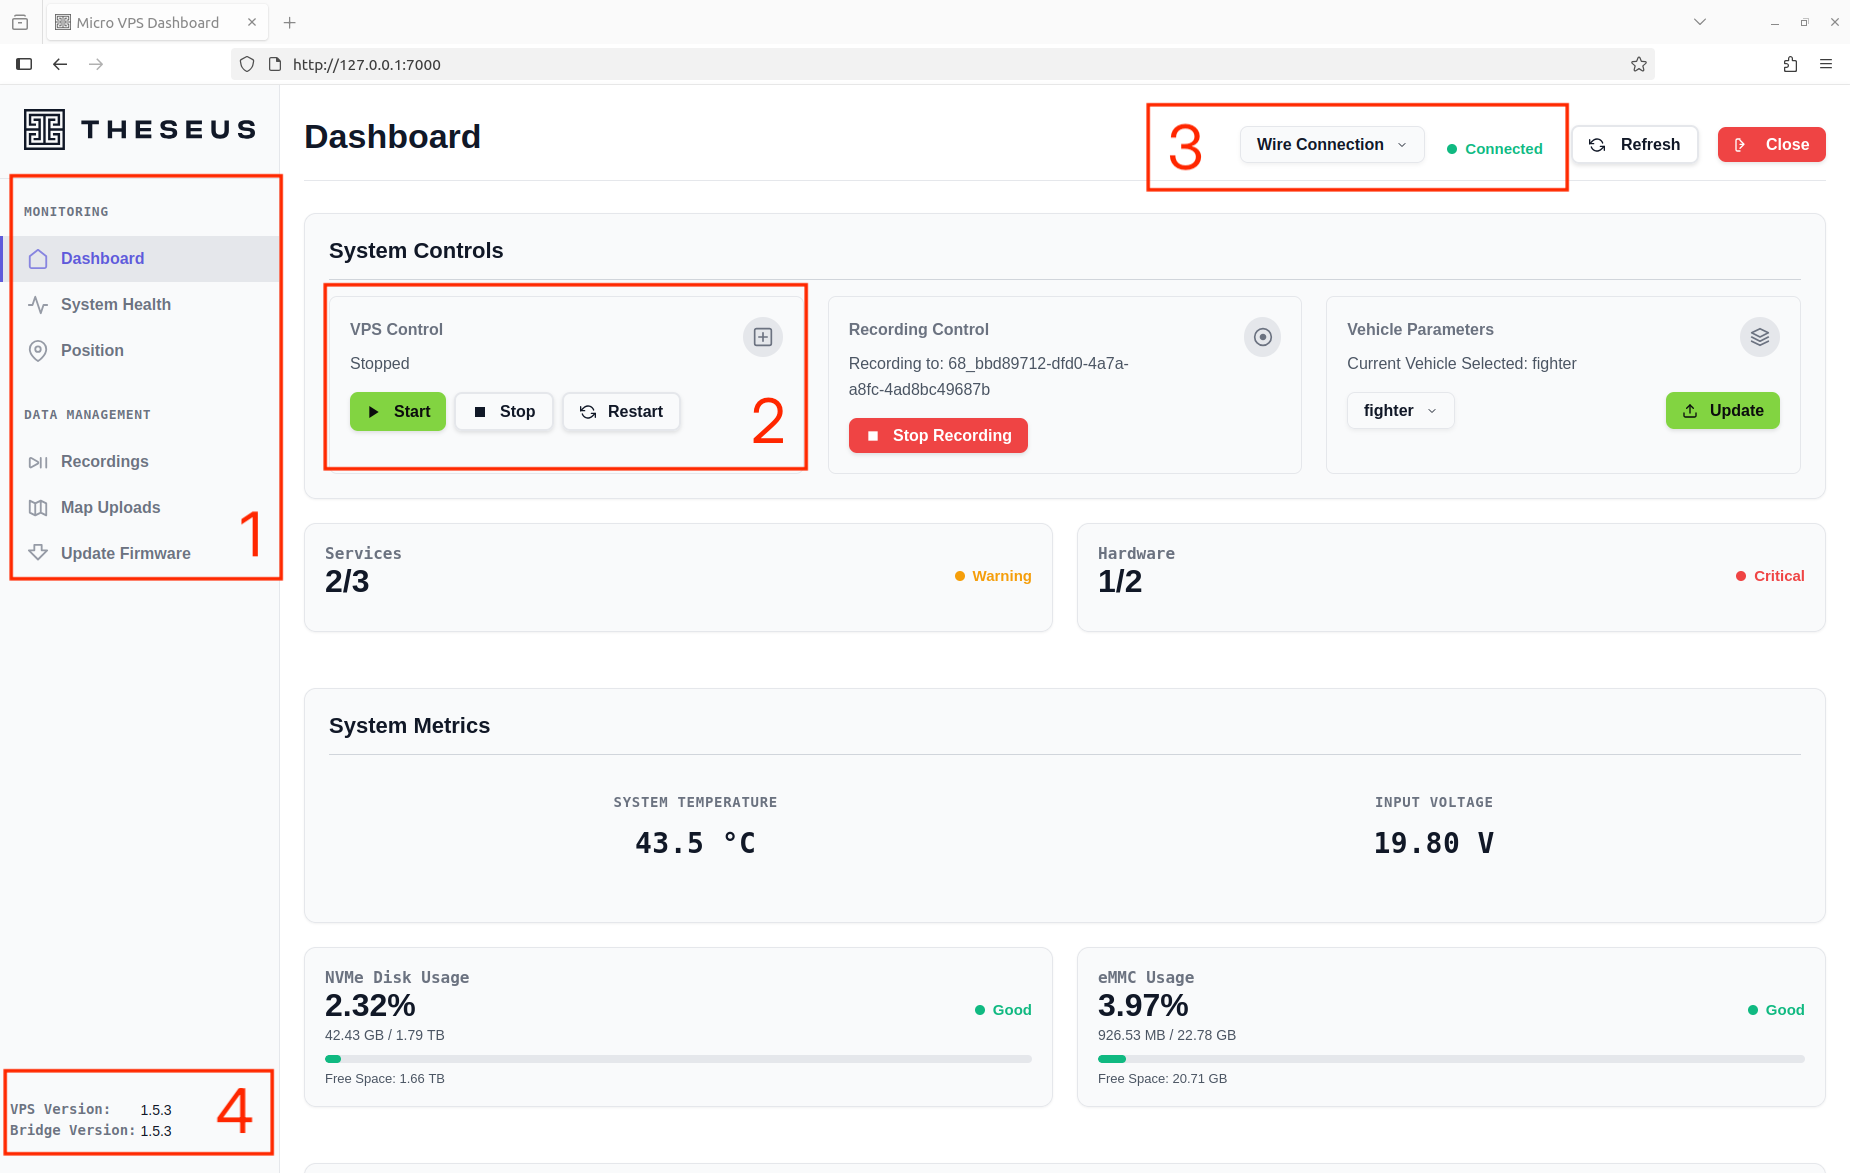
Task: Restart the VPS service
Action: coord(621,412)
